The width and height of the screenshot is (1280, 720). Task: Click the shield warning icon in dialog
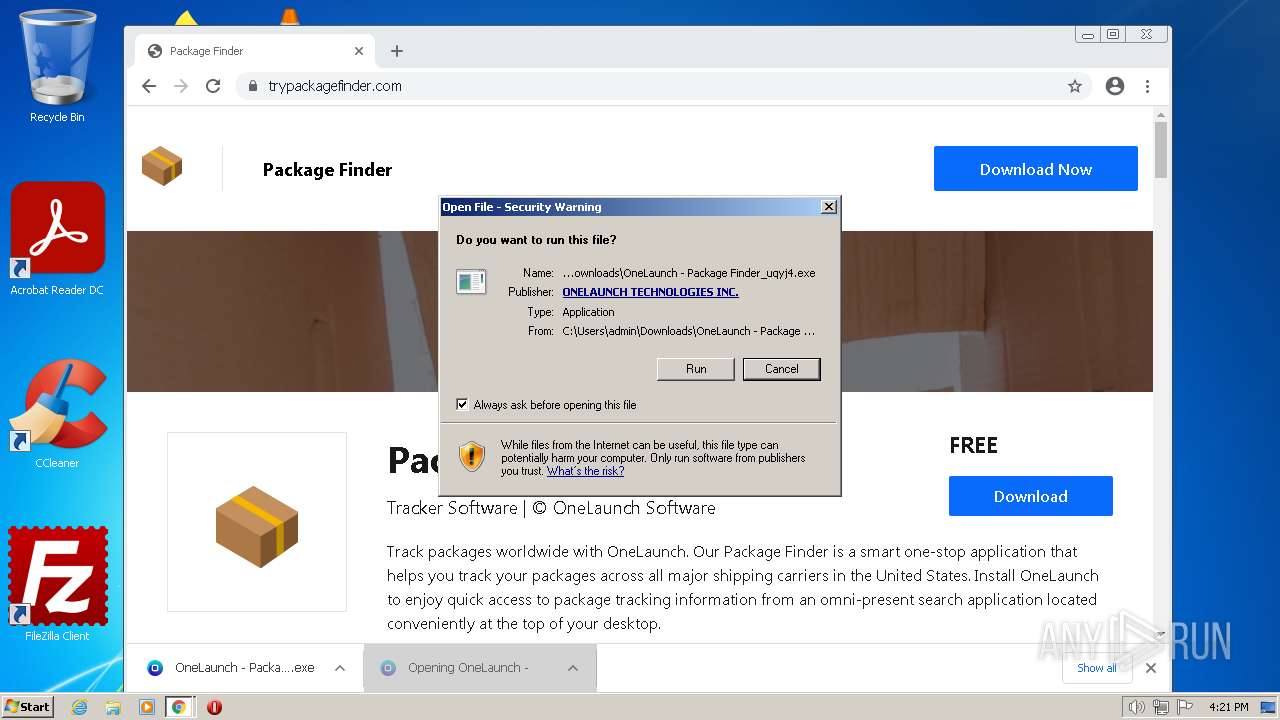point(472,457)
